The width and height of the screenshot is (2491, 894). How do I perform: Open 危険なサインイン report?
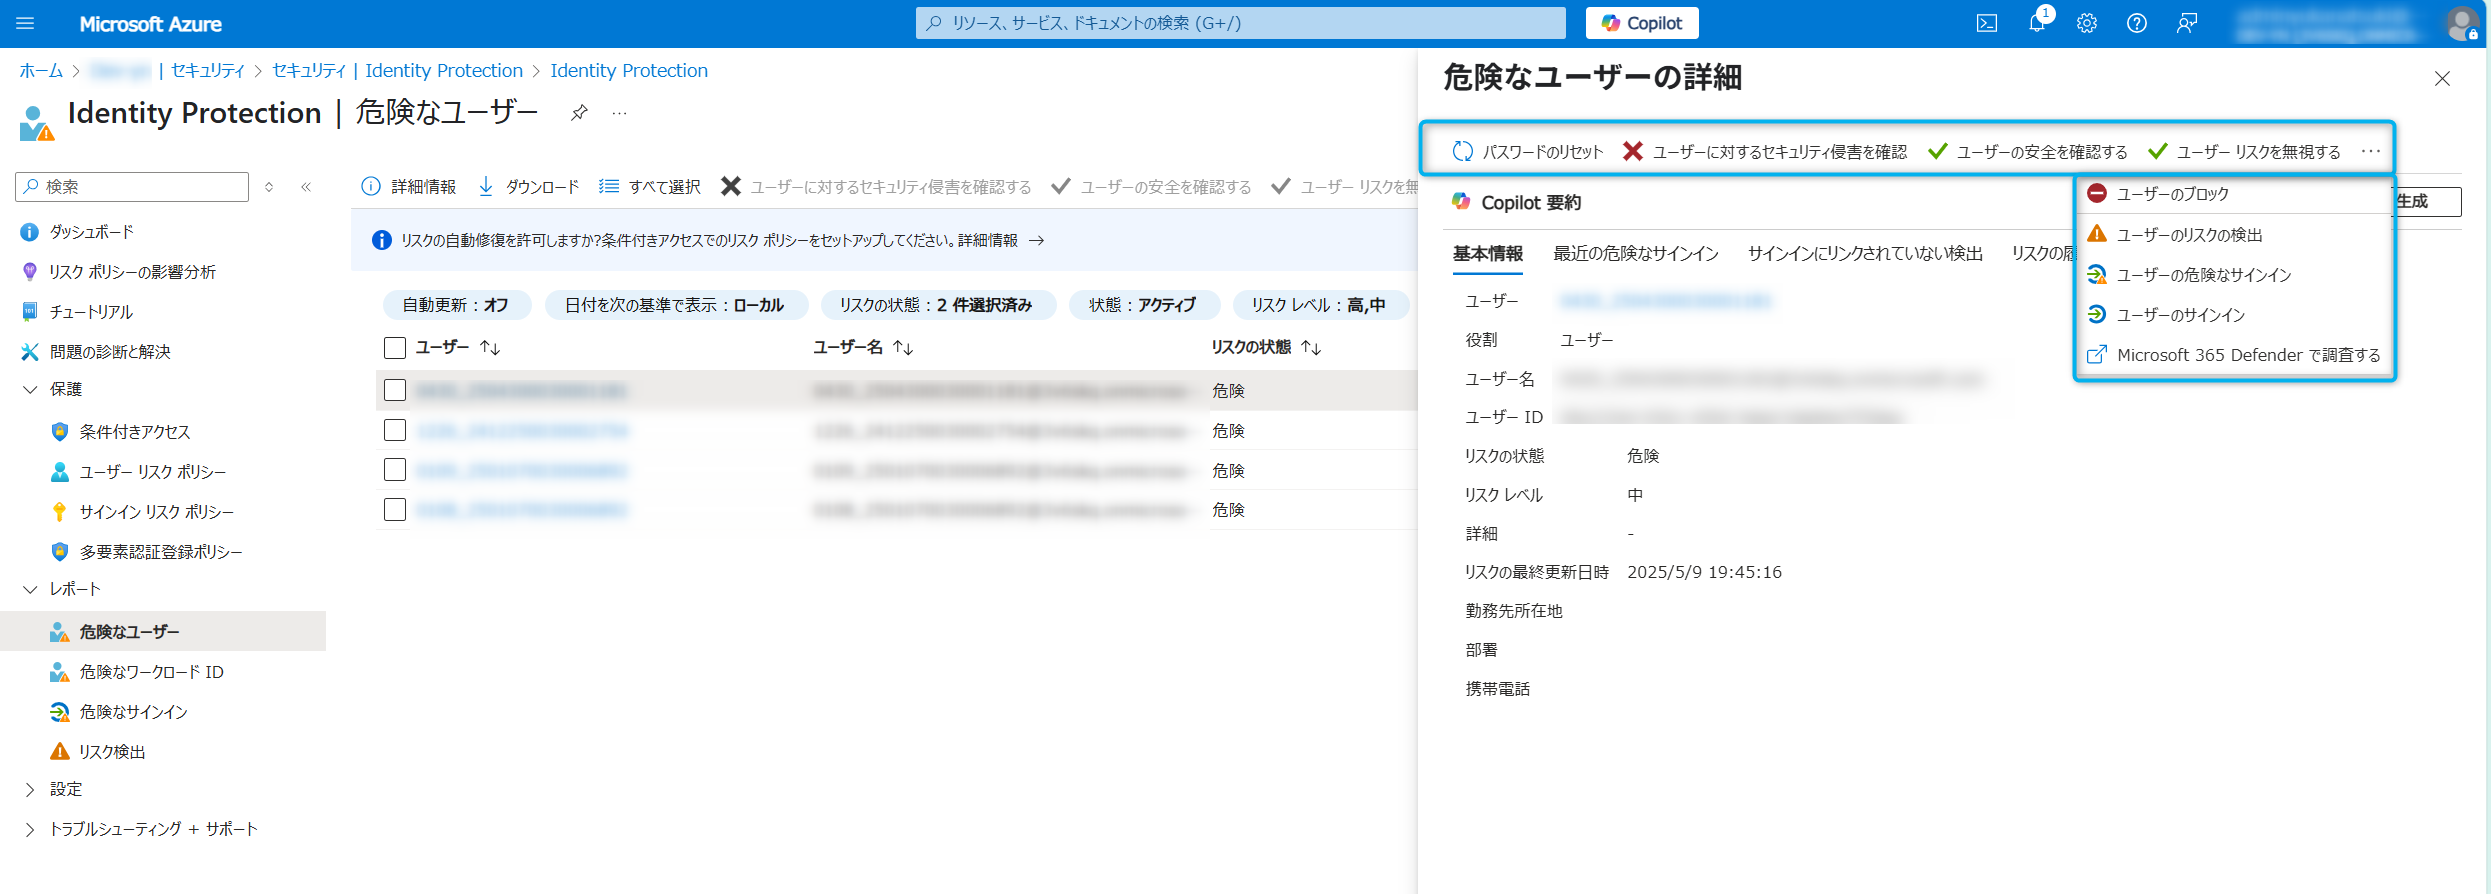[x=133, y=712]
